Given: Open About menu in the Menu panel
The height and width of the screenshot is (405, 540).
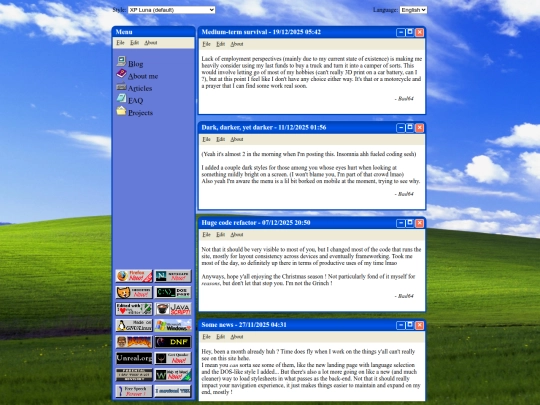Looking at the screenshot, I should (x=150, y=43).
